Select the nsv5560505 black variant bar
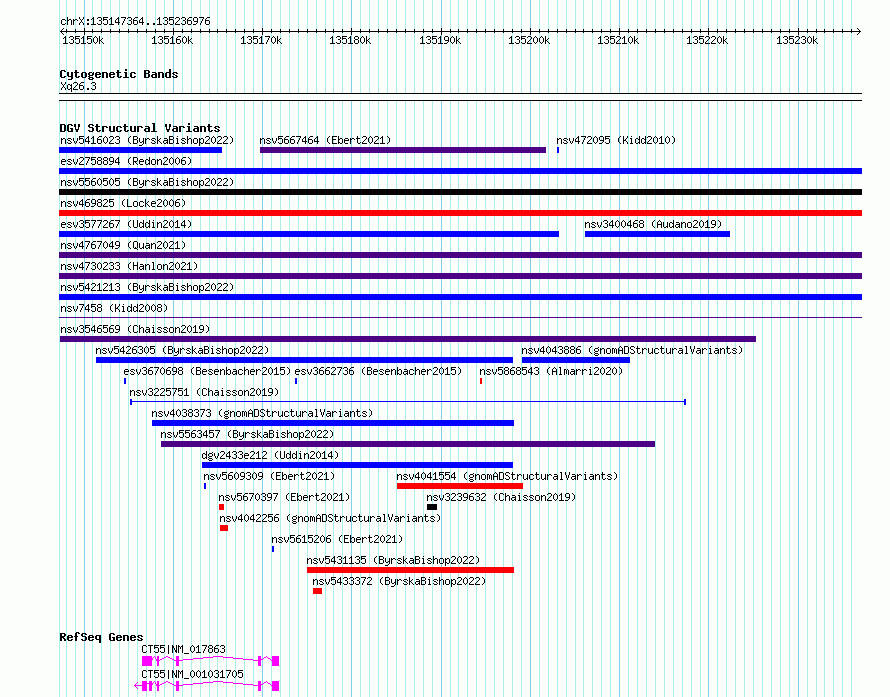 click(x=460, y=192)
